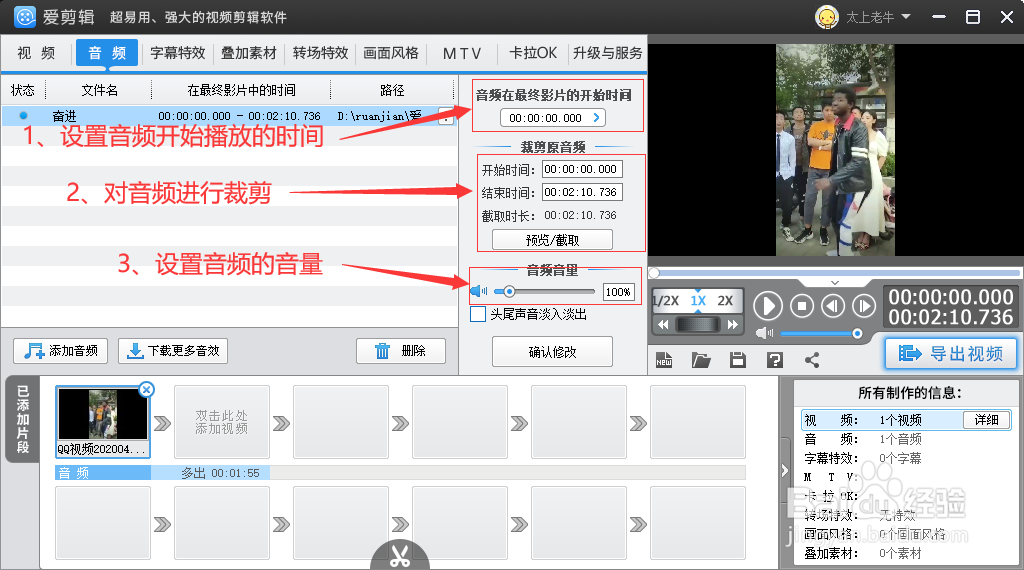
Task: Select the 奋进 audio file row
Action: (x=229, y=116)
